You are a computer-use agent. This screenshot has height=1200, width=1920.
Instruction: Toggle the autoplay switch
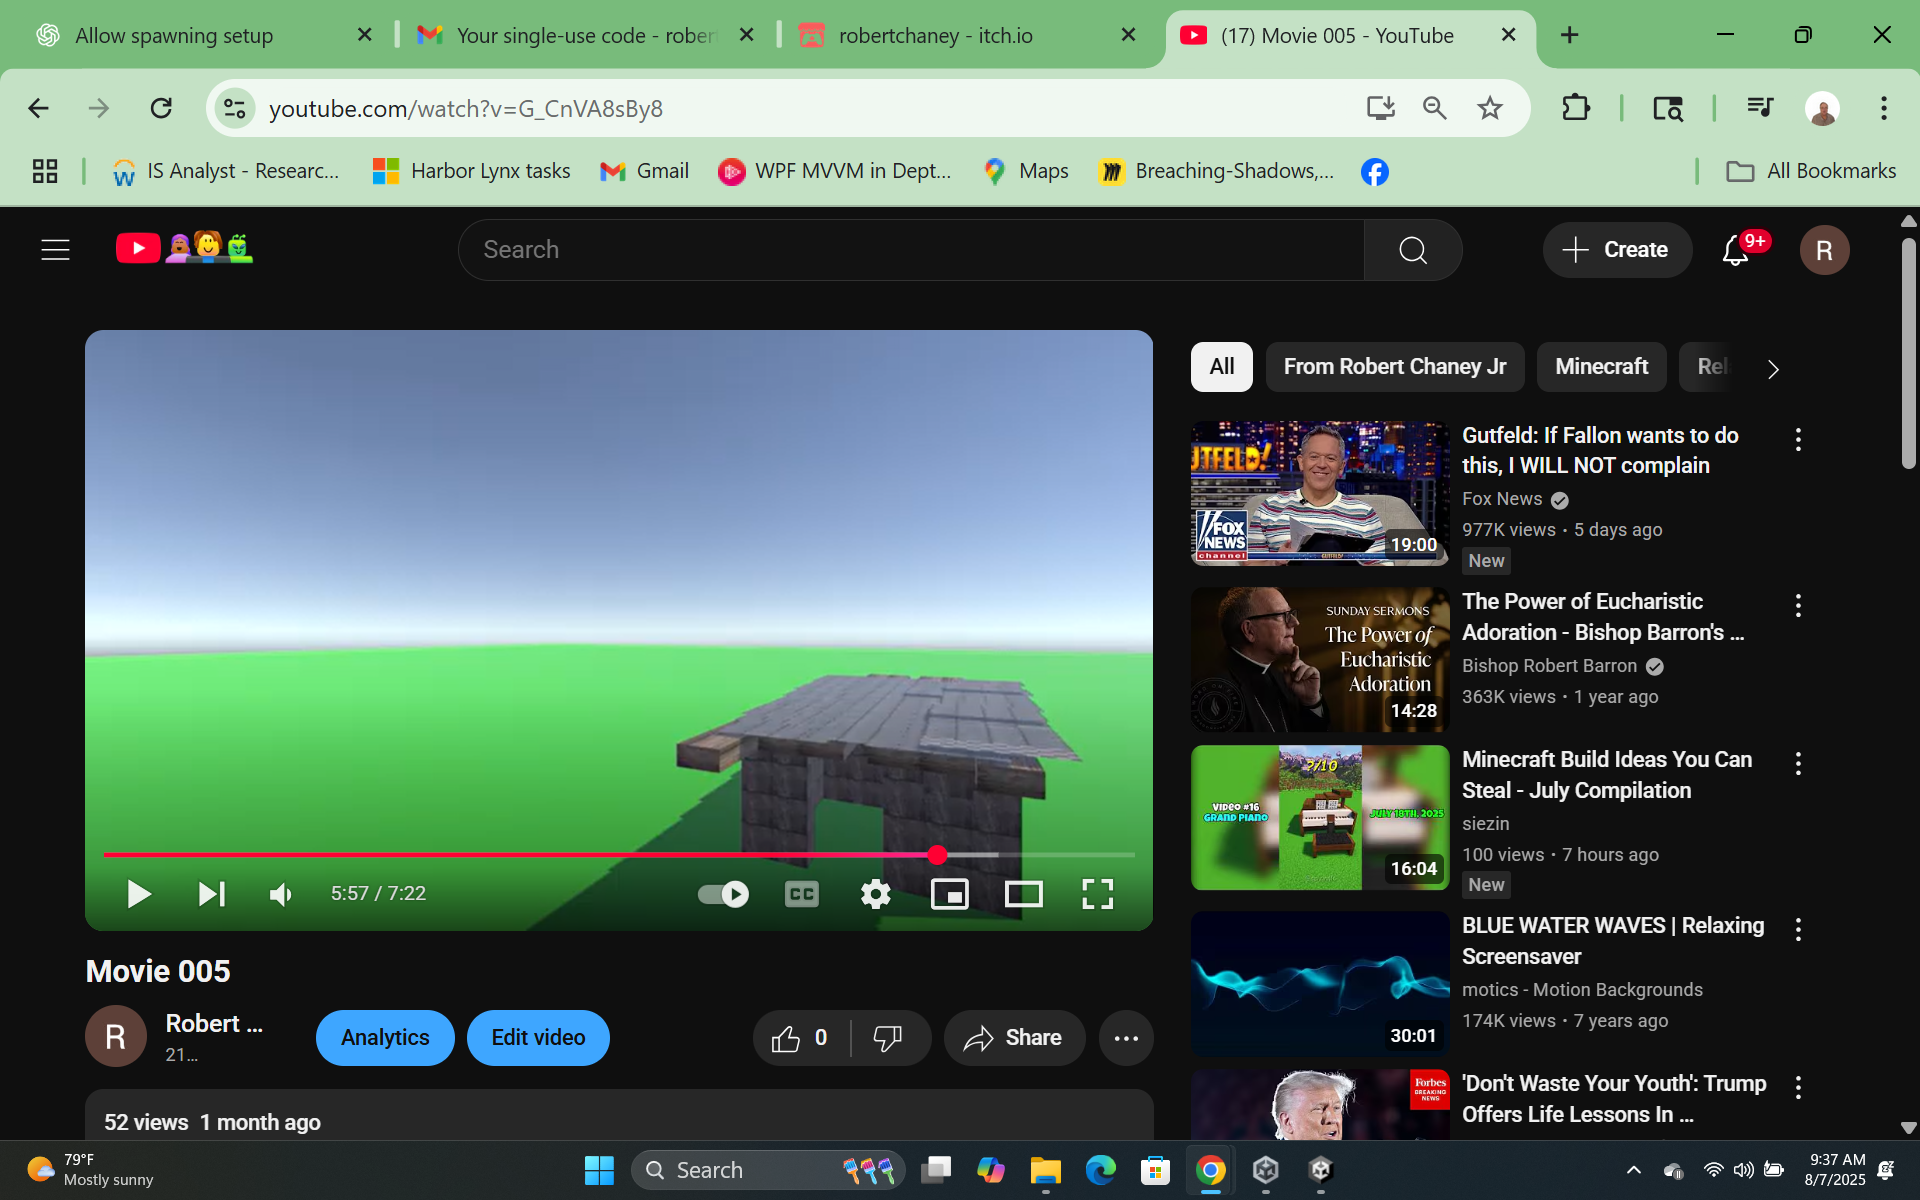pyautogui.click(x=723, y=893)
